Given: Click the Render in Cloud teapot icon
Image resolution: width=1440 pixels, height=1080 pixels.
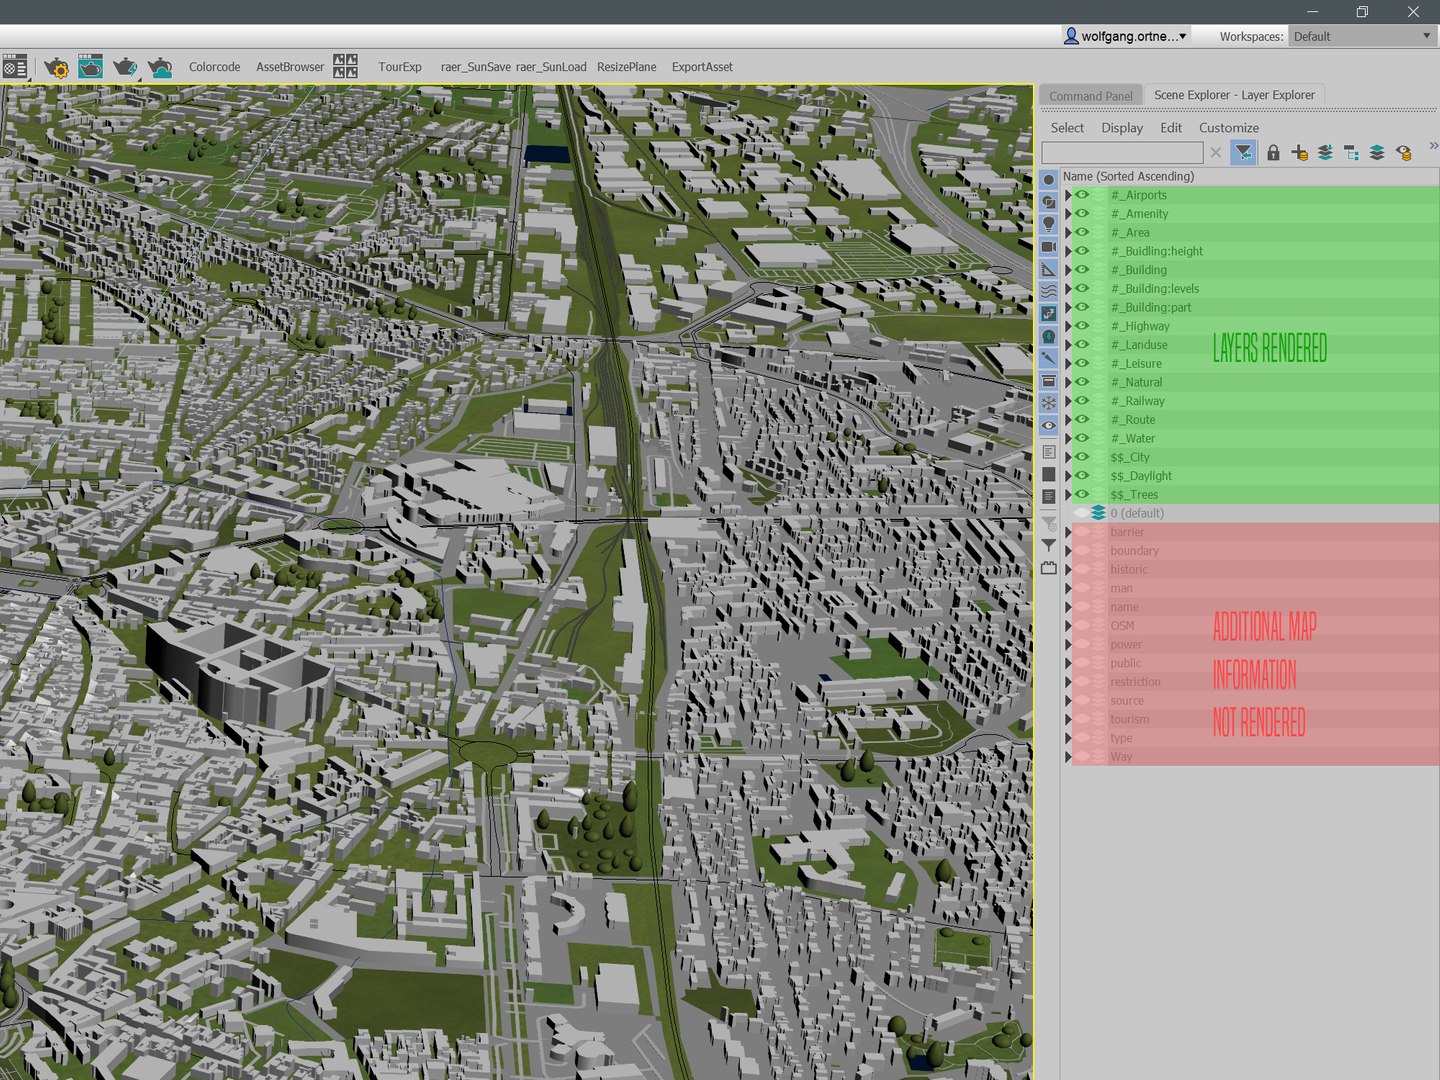Looking at the screenshot, I should point(160,67).
